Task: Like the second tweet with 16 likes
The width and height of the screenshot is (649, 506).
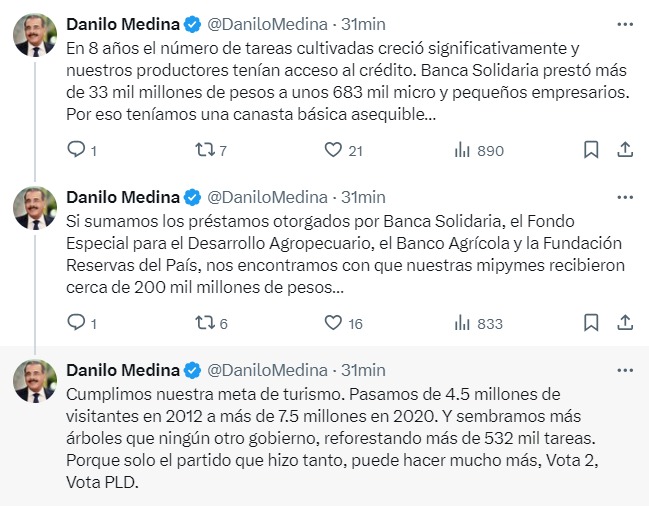Action: point(334,323)
